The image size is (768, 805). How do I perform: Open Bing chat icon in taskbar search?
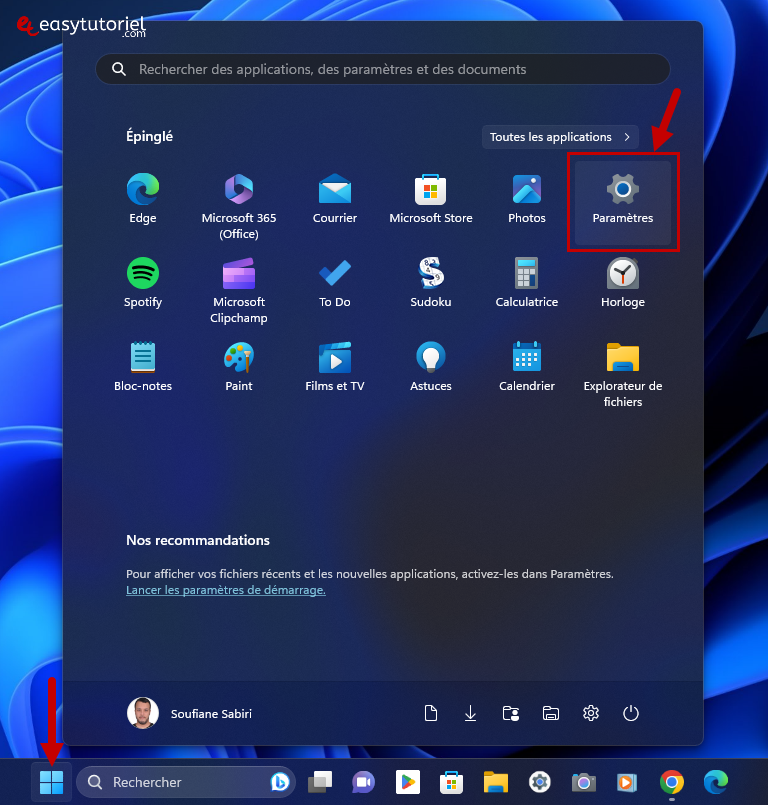[x=279, y=782]
